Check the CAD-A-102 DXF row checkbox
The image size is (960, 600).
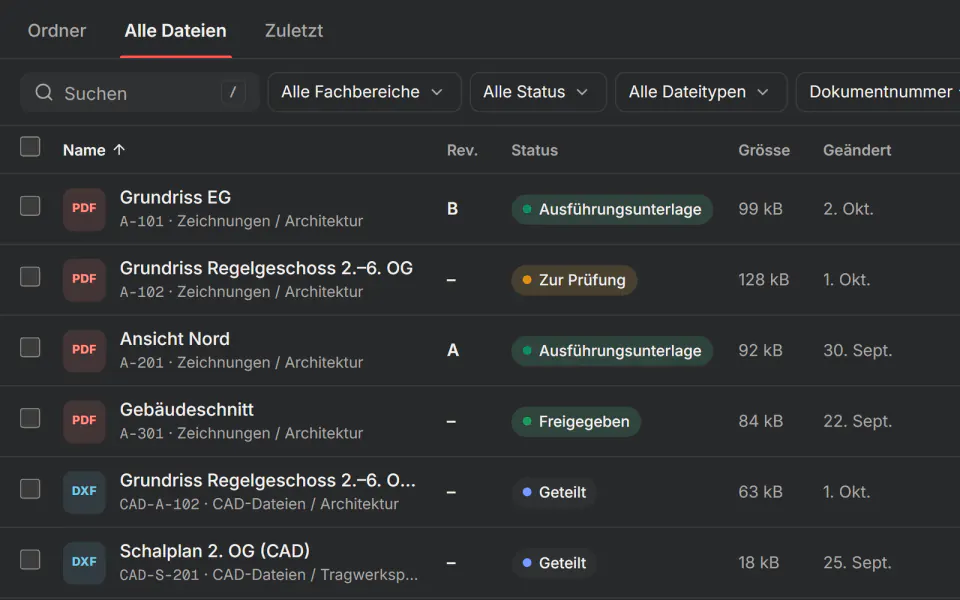30,489
